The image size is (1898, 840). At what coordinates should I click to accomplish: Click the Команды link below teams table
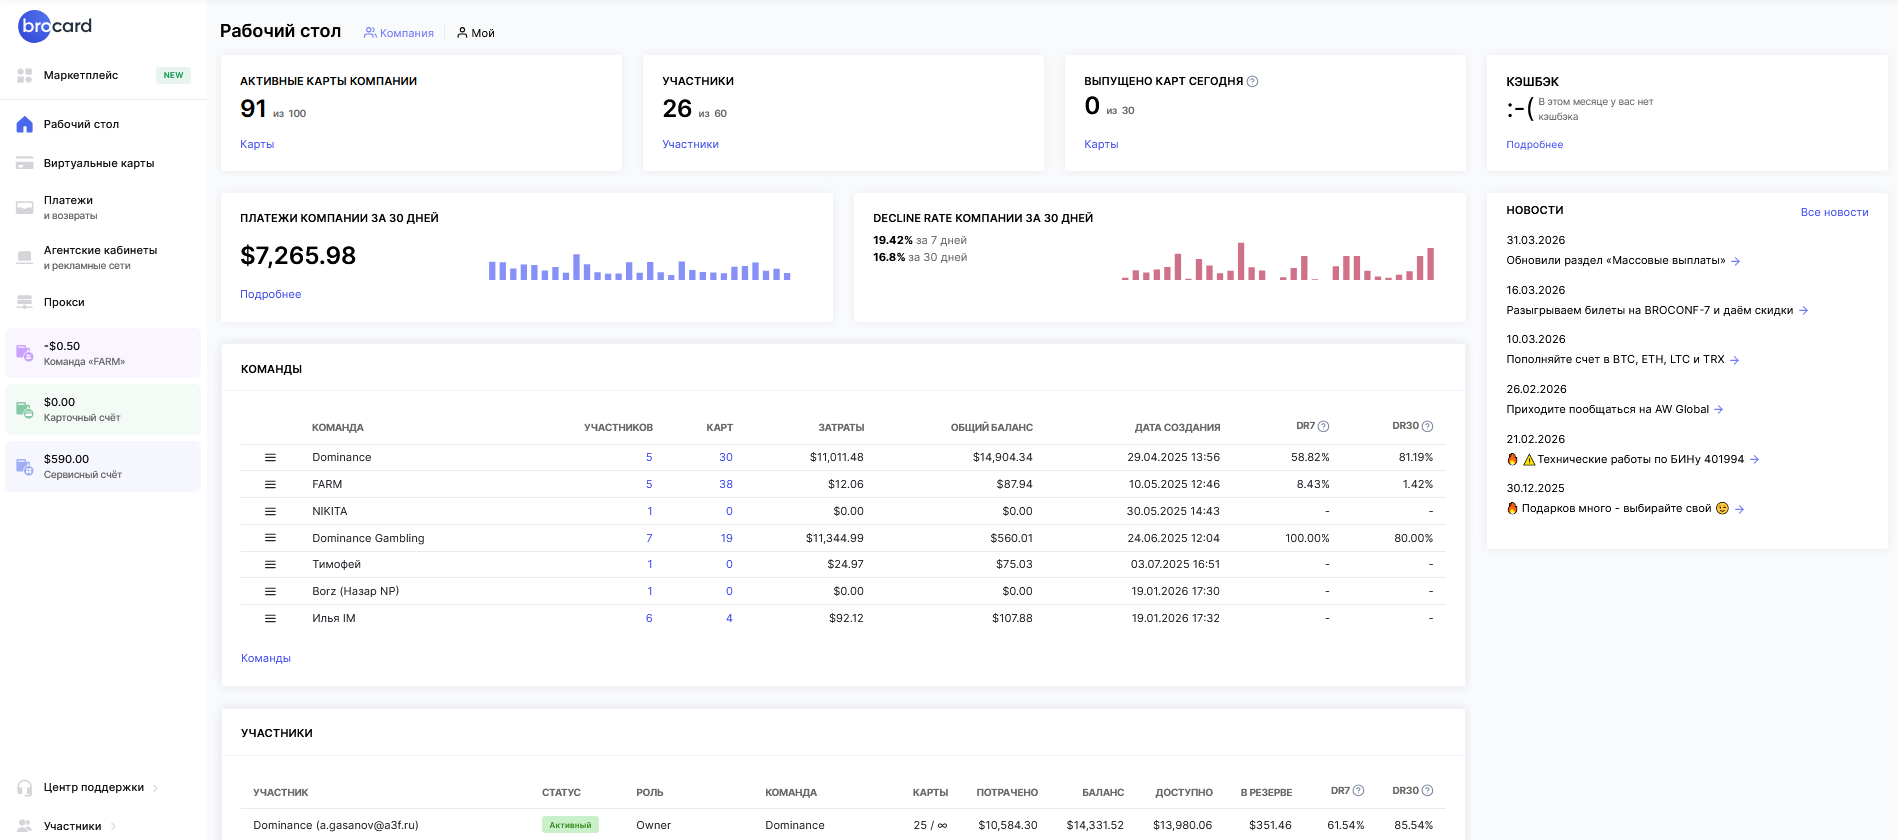pos(266,658)
